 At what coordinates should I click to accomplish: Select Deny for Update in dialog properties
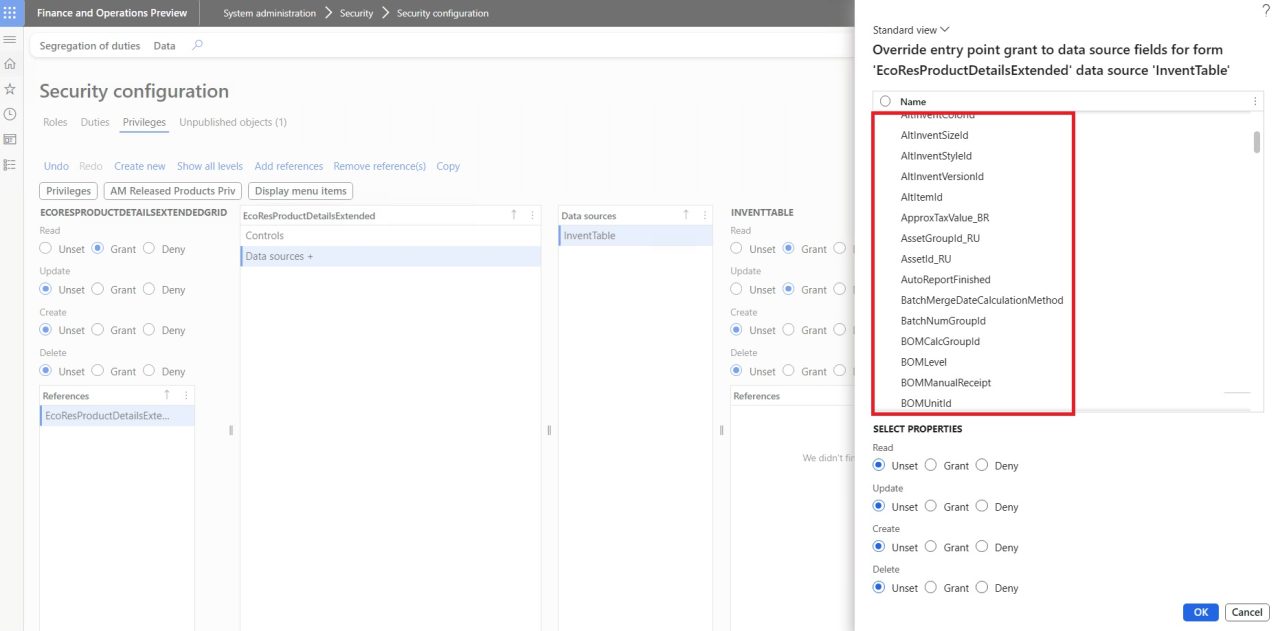pyautogui.click(x=982, y=507)
